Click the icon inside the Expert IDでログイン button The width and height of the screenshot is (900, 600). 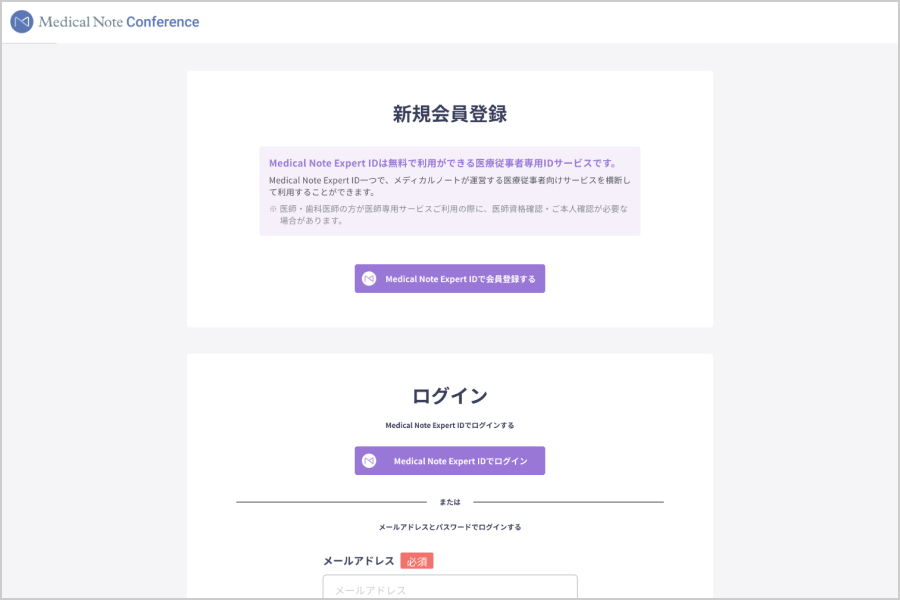point(369,460)
